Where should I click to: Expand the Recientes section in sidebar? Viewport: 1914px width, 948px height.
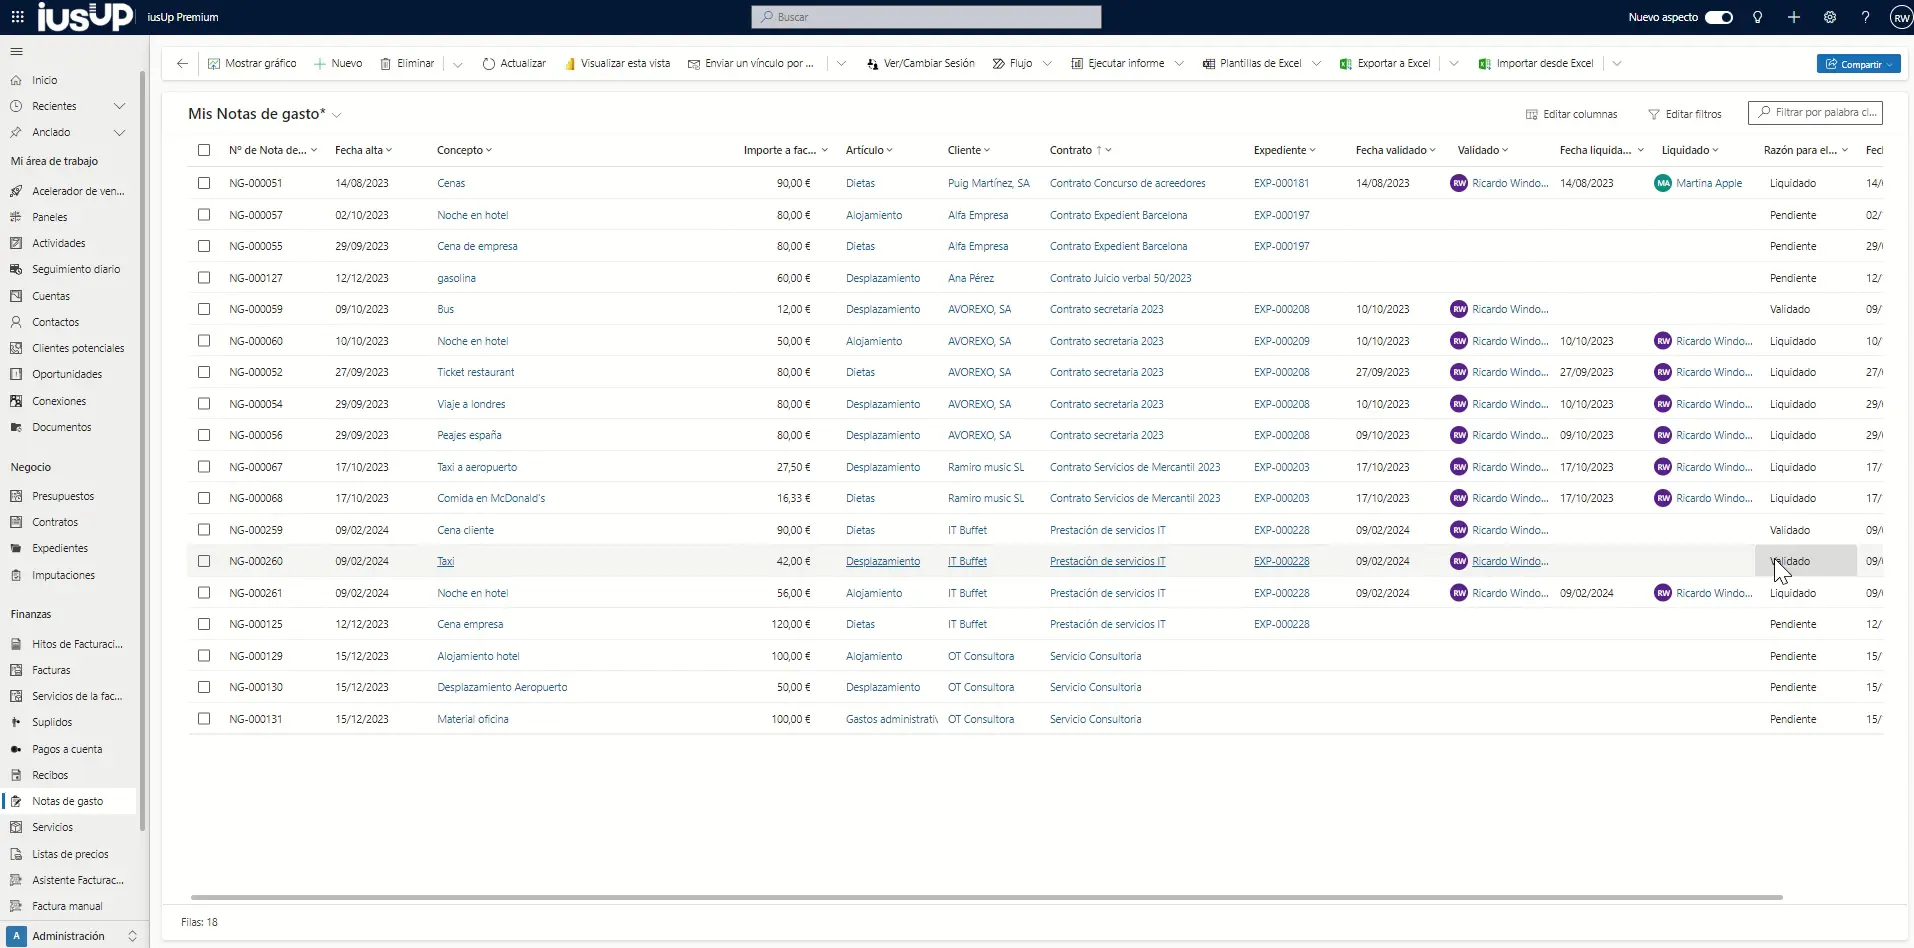pyautogui.click(x=119, y=106)
